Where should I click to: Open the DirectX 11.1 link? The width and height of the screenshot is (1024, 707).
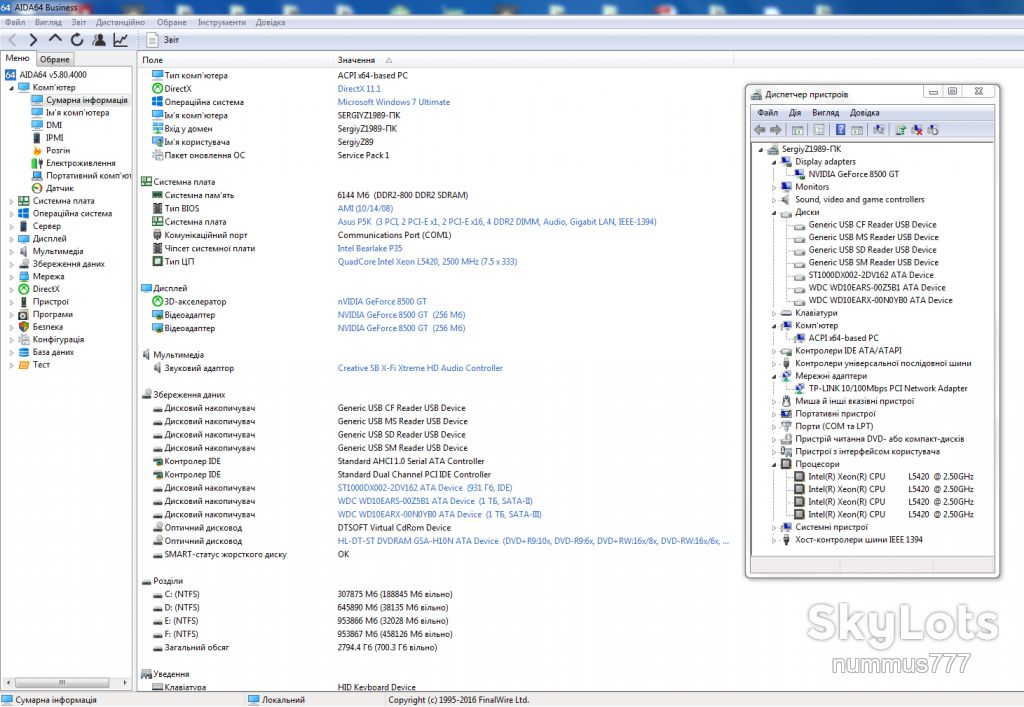point(359,89)
